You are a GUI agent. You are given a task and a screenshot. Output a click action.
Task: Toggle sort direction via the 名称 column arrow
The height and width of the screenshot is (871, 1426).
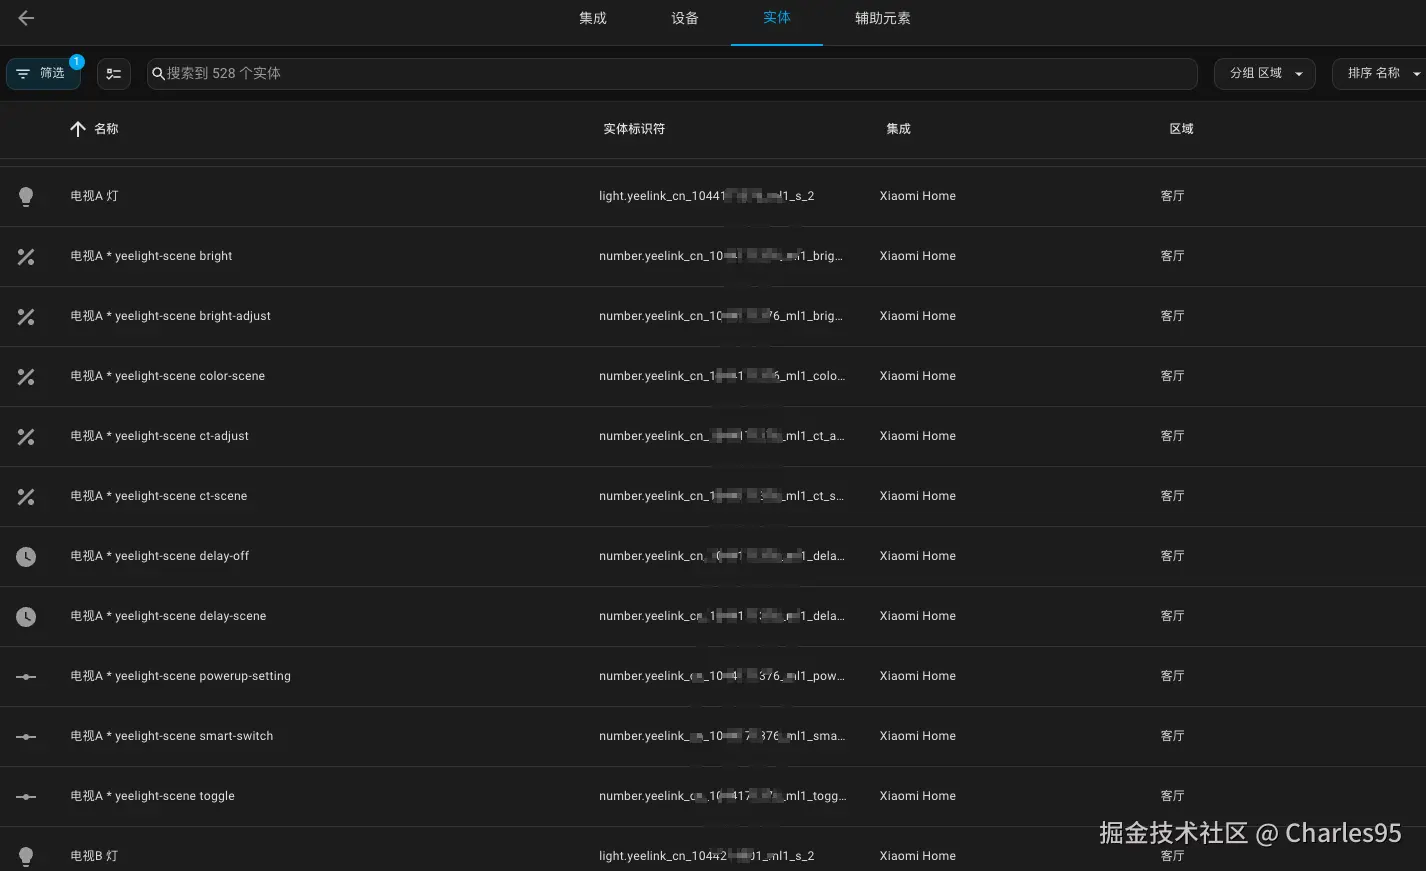click(78, 128)
